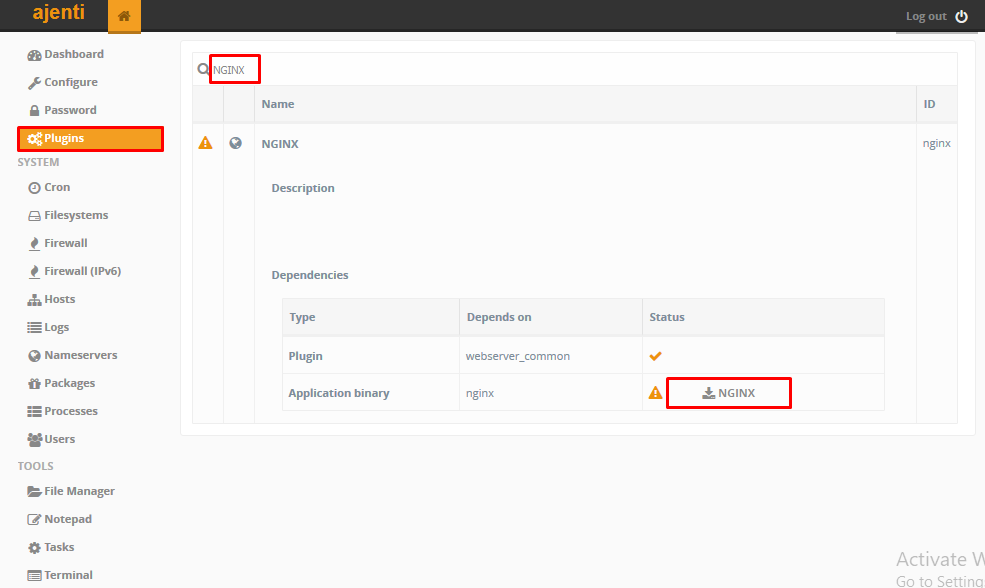Click the Users group icon
The image size is (985, 588).
tap(34, 439)
